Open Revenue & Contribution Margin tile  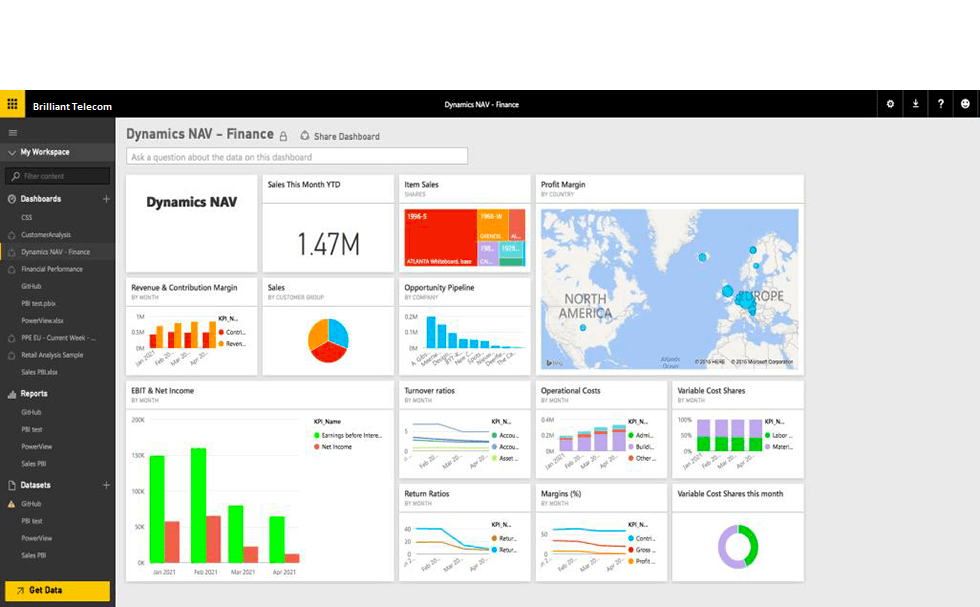(x=191, y=326)
